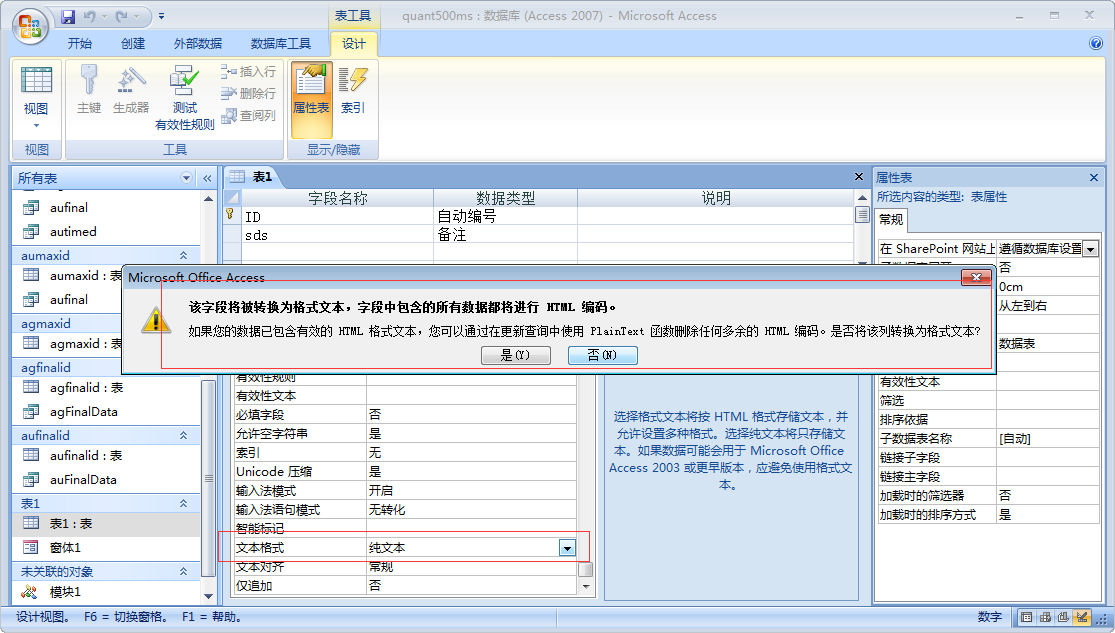Image resolution: width=1115 pixels, height=633 pixels.
Task: Click 自动编号 data type cell
Action: 505,216
